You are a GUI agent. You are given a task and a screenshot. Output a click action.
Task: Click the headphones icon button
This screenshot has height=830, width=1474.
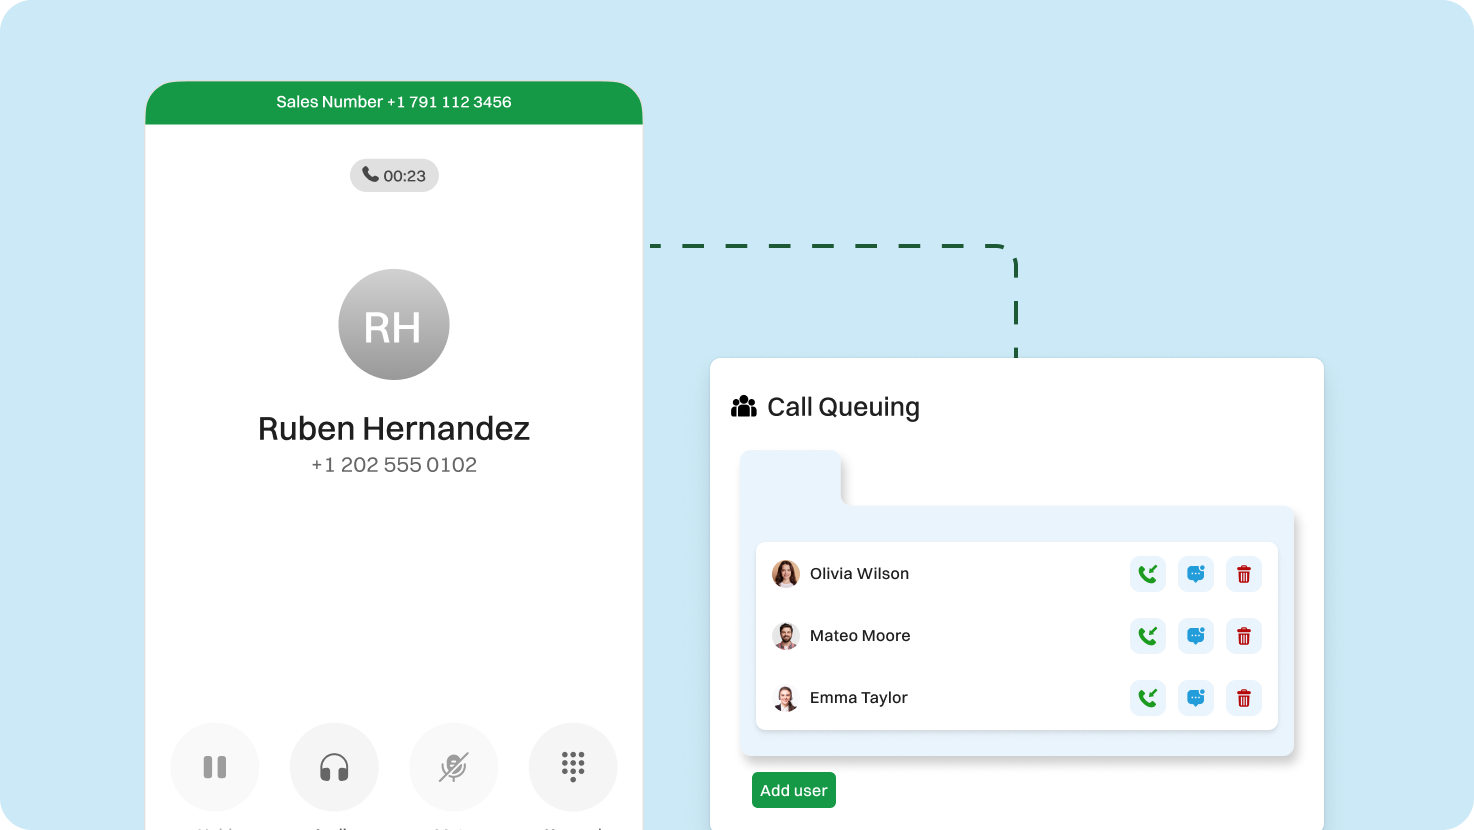[x=334, y=767]
